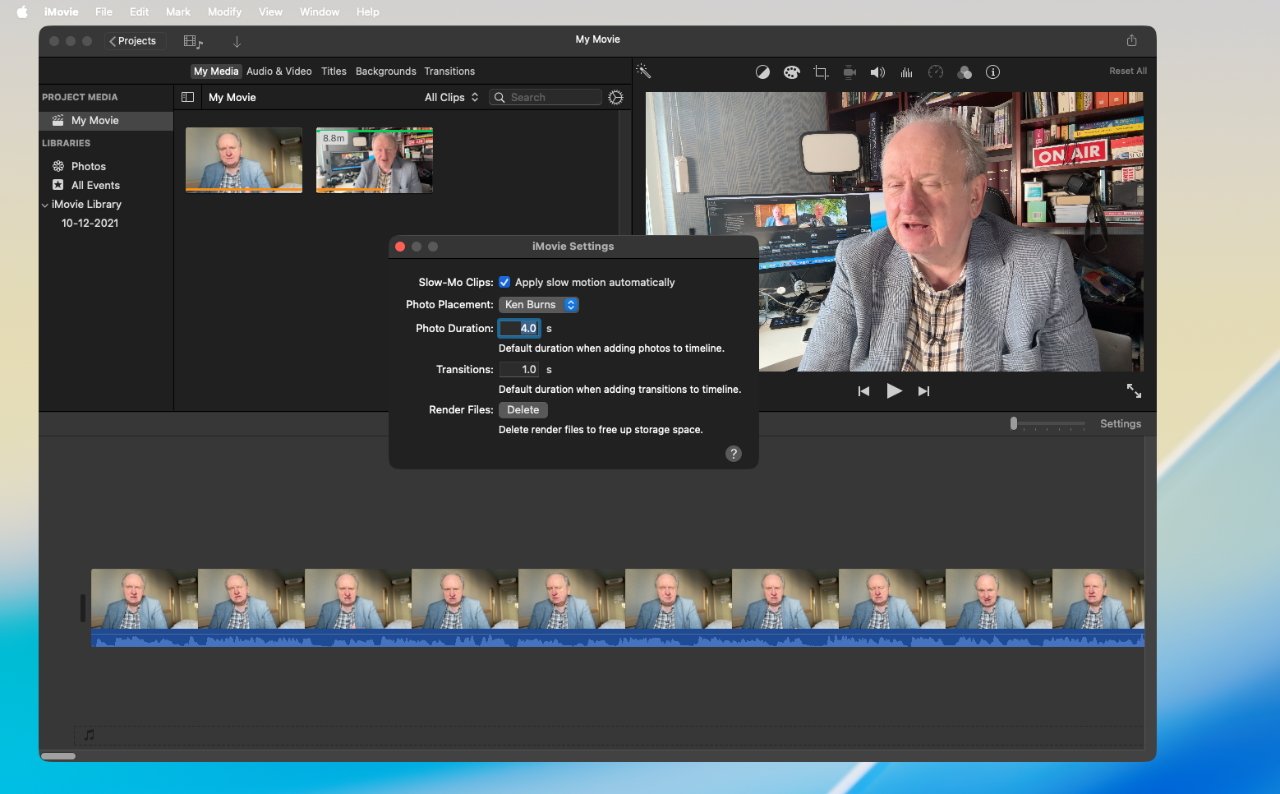The width and height of the screenshot is (1280, 794).
Task: Open the Noise Reduction equalizer icon
Action: (906, 71)
